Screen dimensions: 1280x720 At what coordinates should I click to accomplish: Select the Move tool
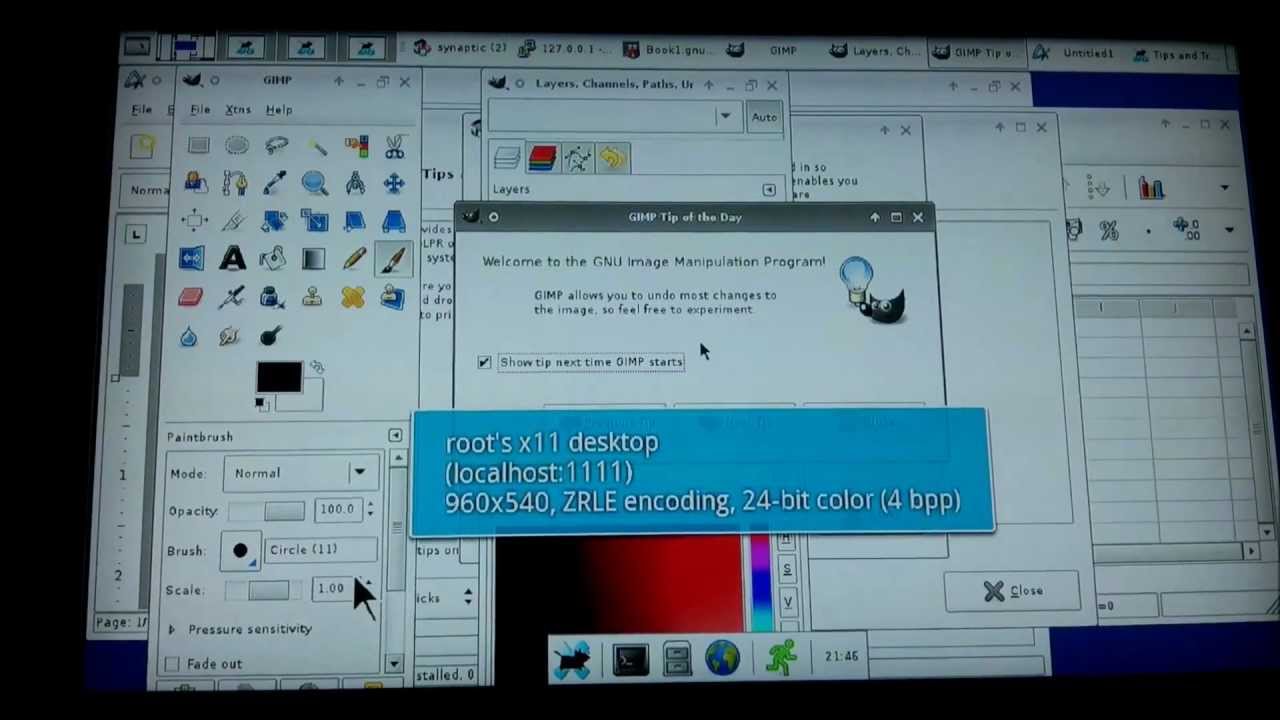(394, 183)
